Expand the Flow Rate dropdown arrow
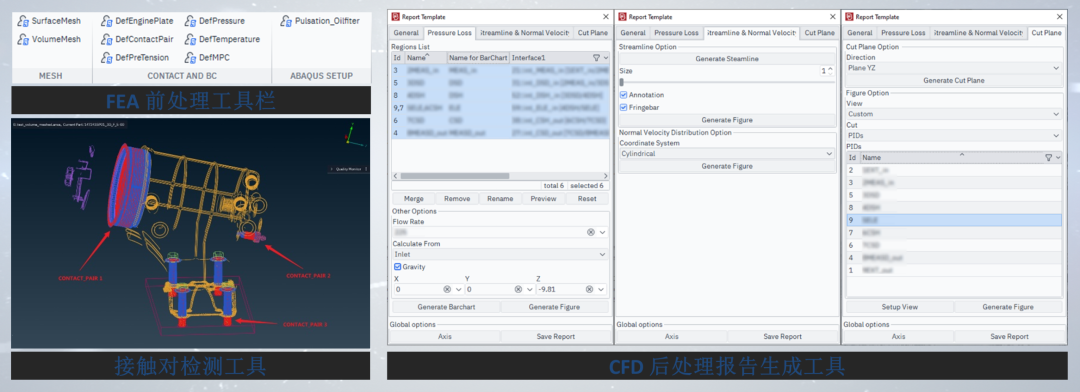The height and width of the screenshot is (392, 1080). click(603, 233)
